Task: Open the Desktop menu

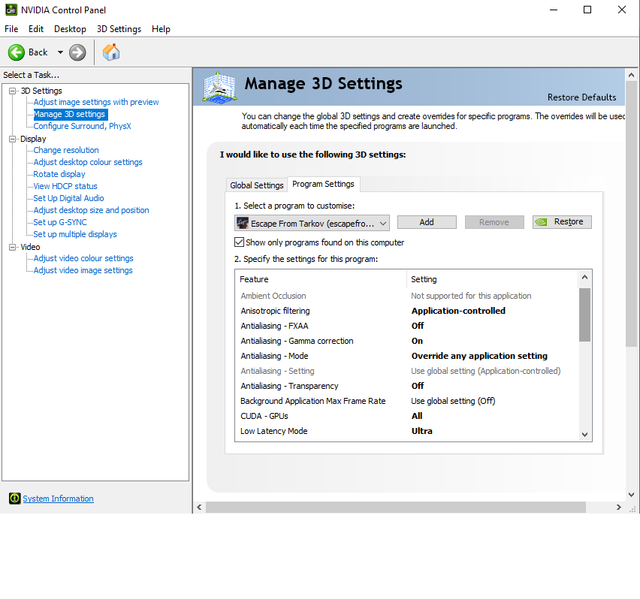Action: tap(70, 29)
